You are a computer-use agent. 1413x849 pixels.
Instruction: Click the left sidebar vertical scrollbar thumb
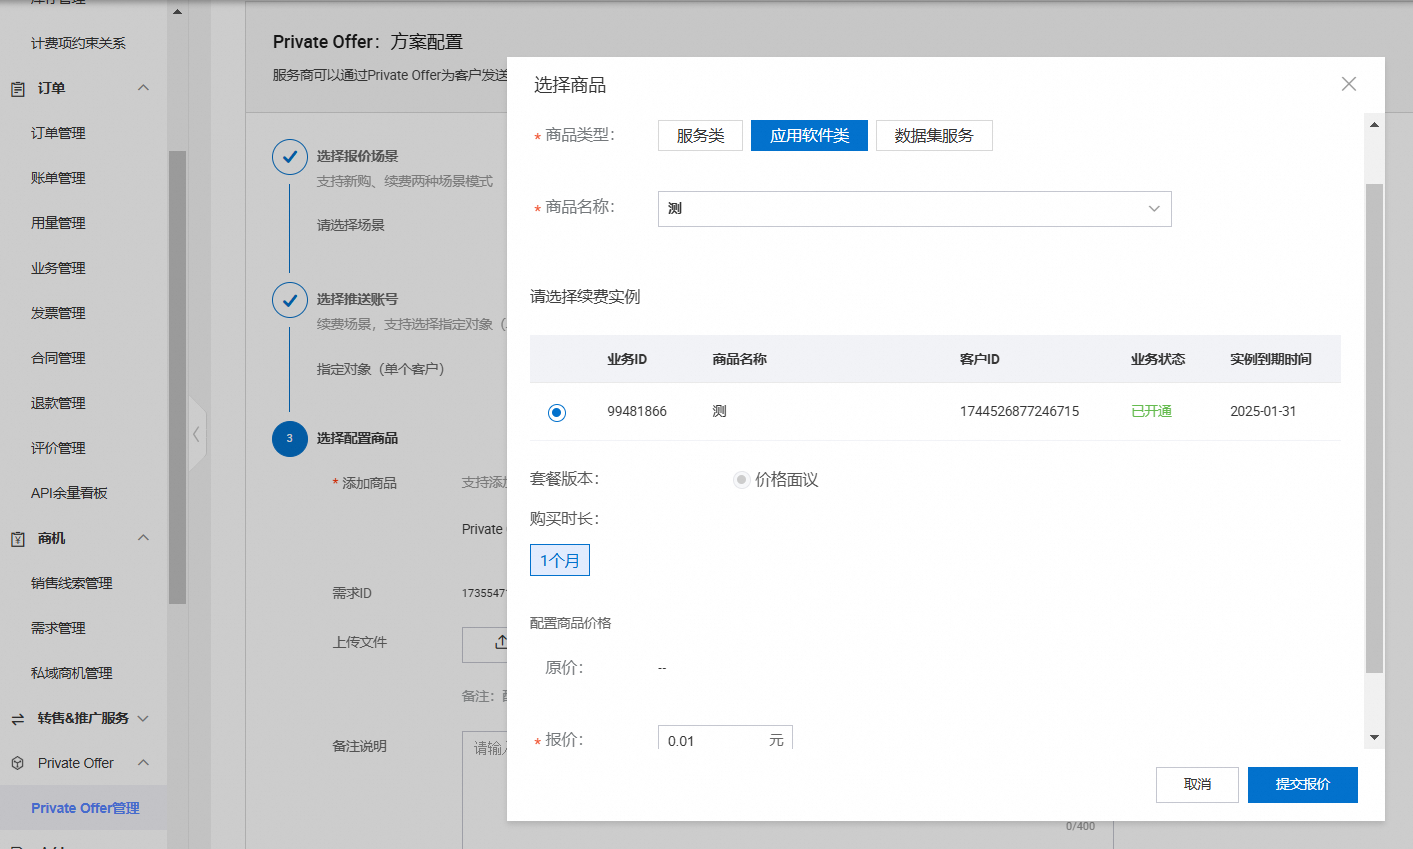coord(177,377)
